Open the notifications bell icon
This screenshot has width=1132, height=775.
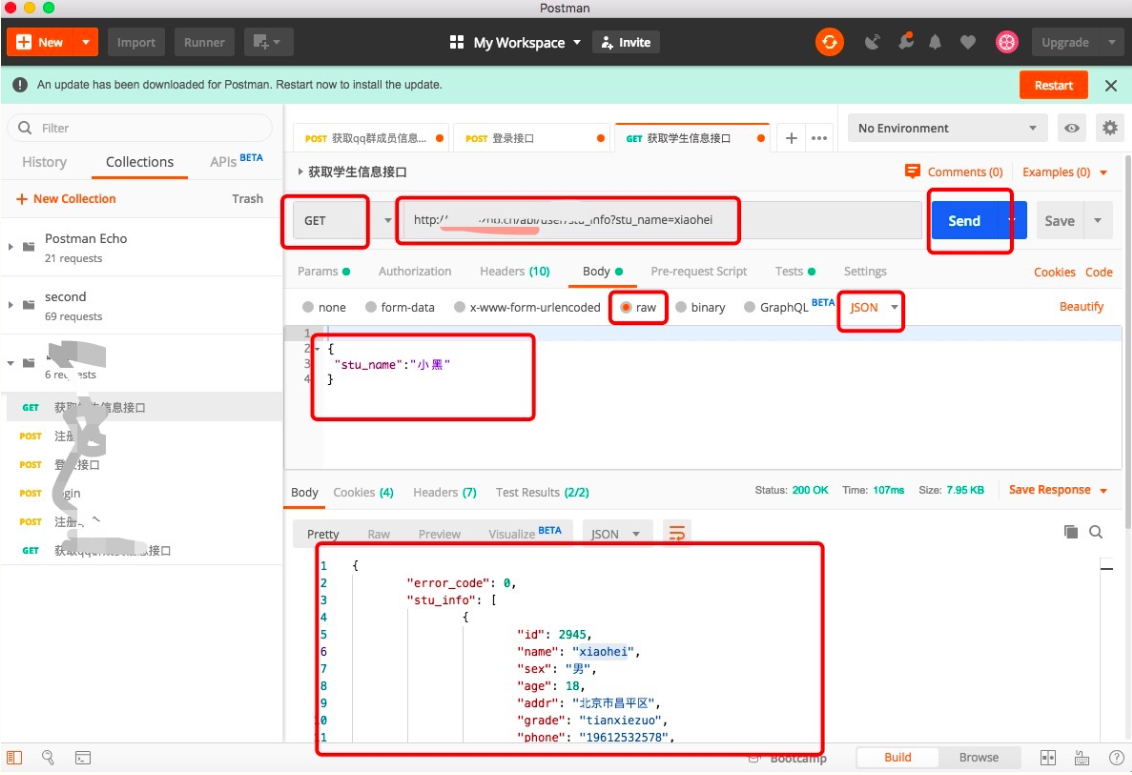(x=935, y=42)
